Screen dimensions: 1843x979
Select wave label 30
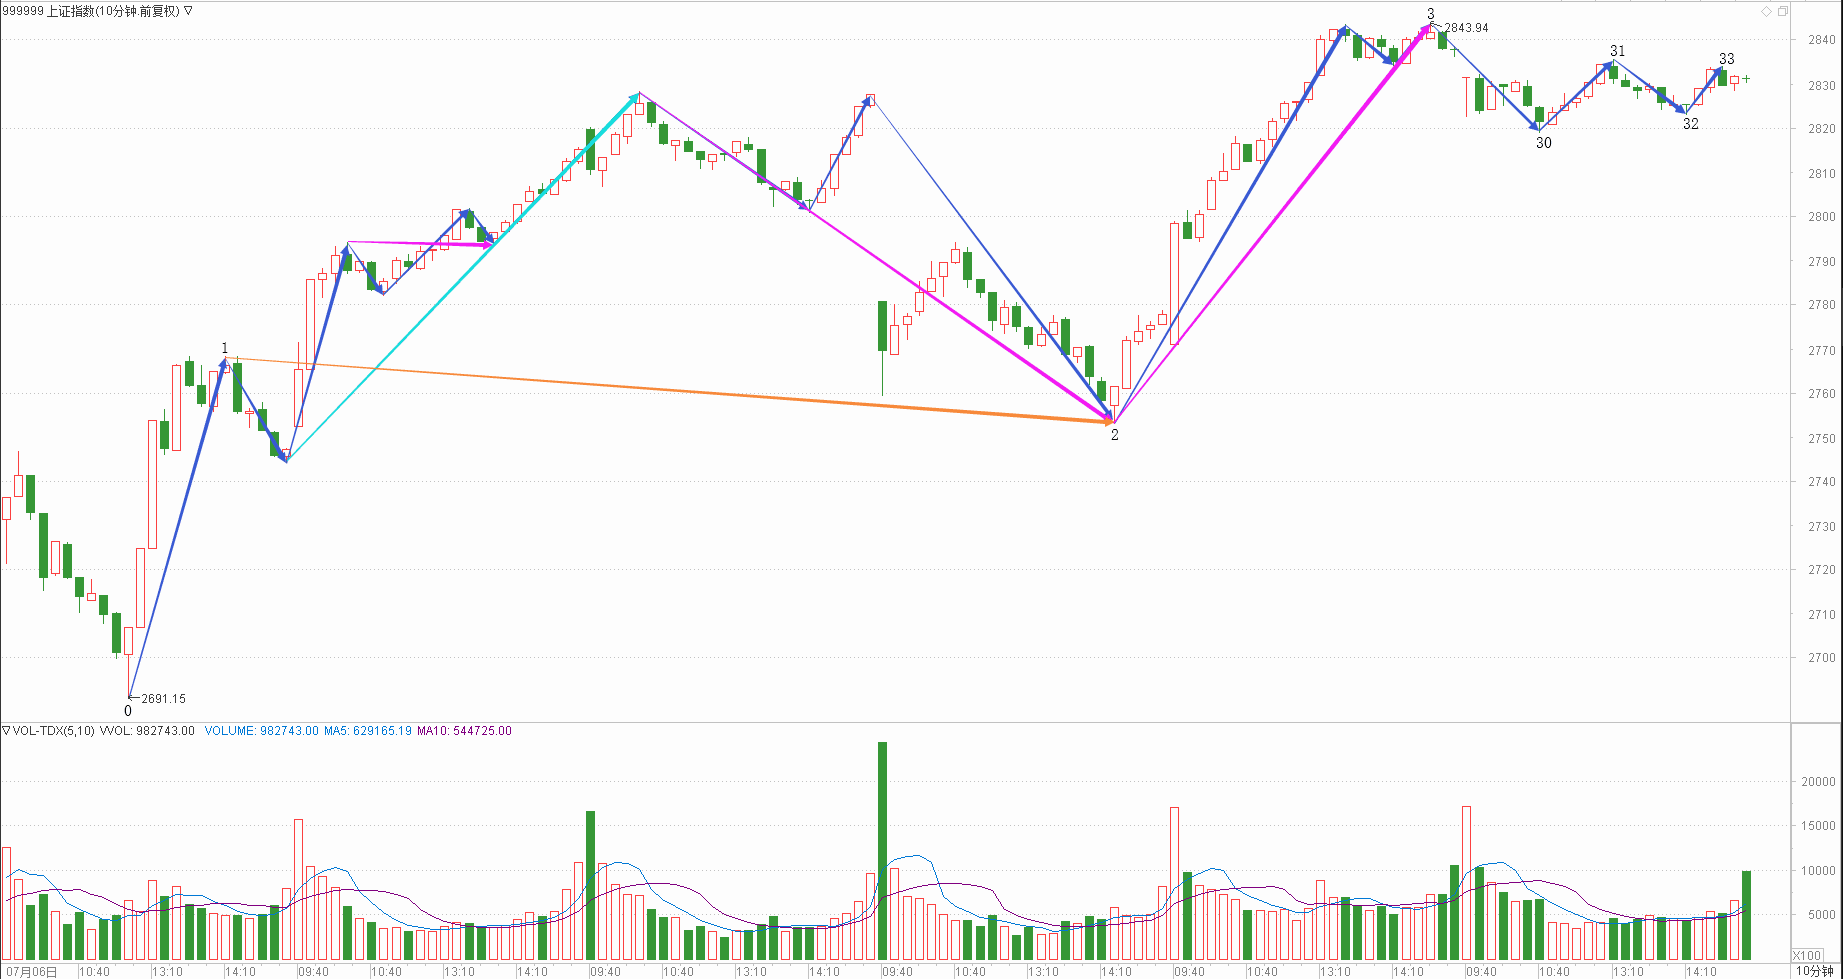click(x=1543, y=143)
